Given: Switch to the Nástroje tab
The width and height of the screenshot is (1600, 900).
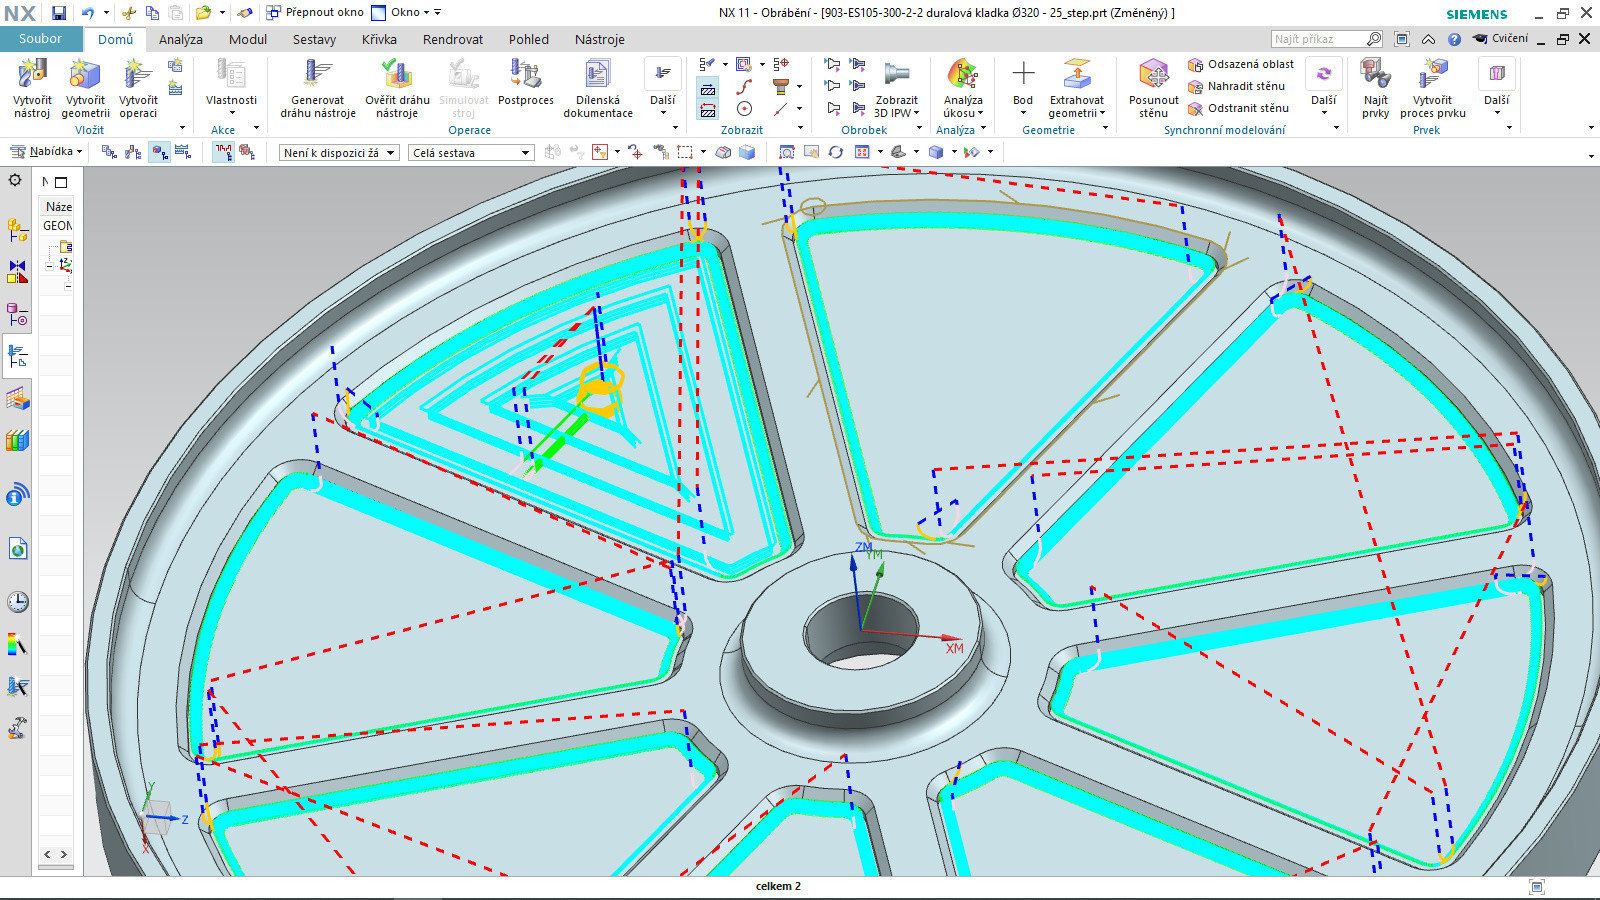Looking at the screenshot, I should 600,39.
